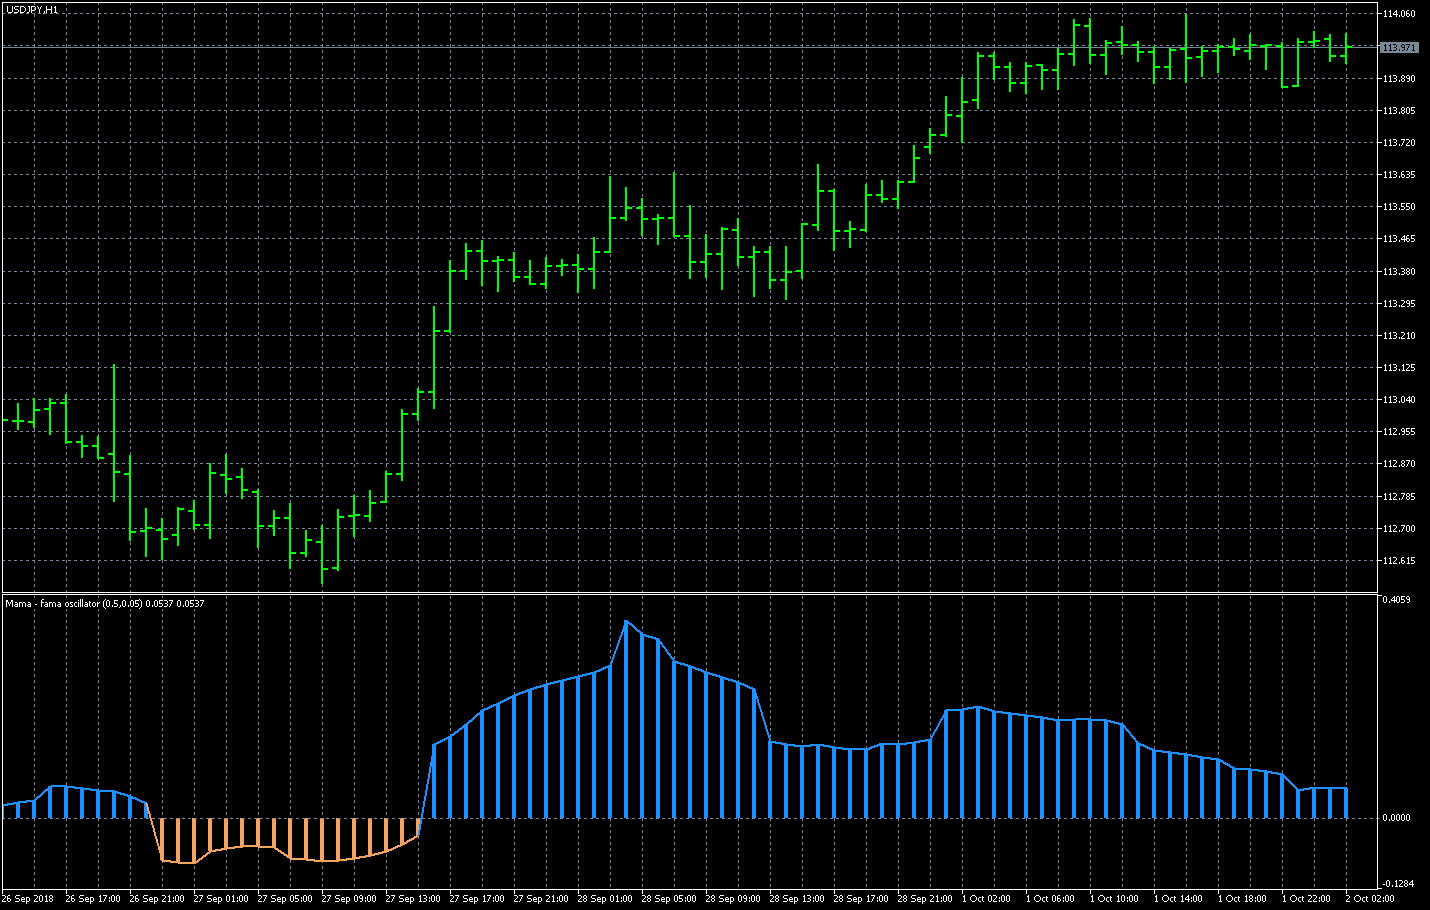
Task: Select the 112.700 price level label
Action: click(1399, 529)
